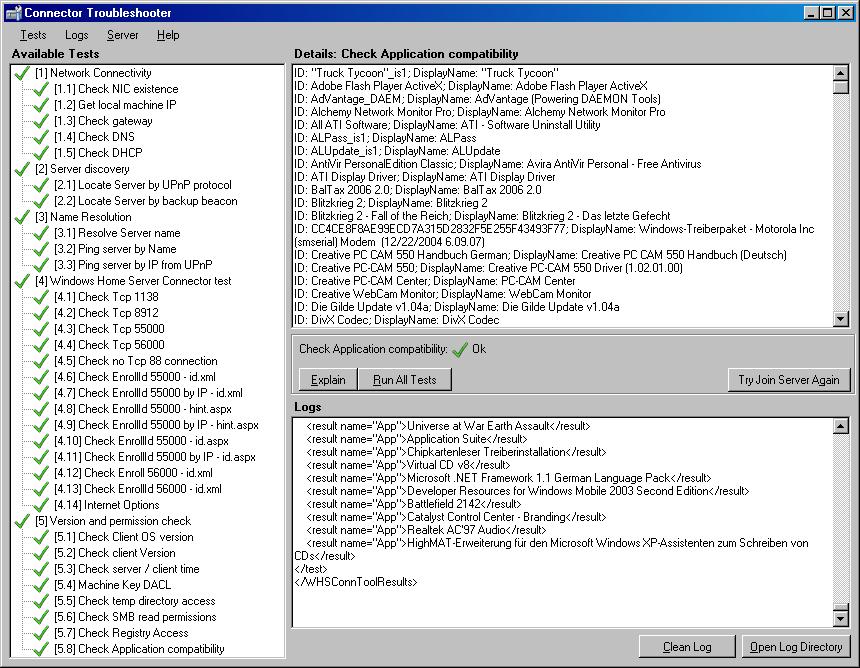This screenshot has width=860, height=668.
Task: Select Check EnrollId 55000 by IP - hint.aspx
Action: (156, 424)
